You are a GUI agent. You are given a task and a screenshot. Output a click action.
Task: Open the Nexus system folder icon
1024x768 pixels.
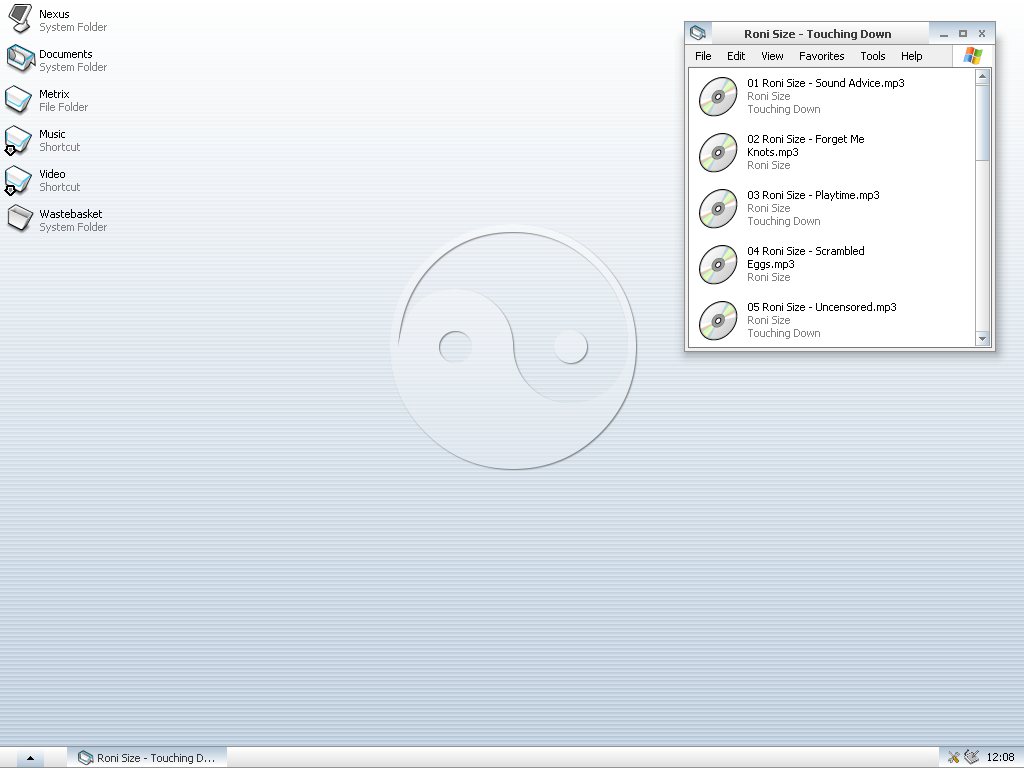click(x=20, y=19)
